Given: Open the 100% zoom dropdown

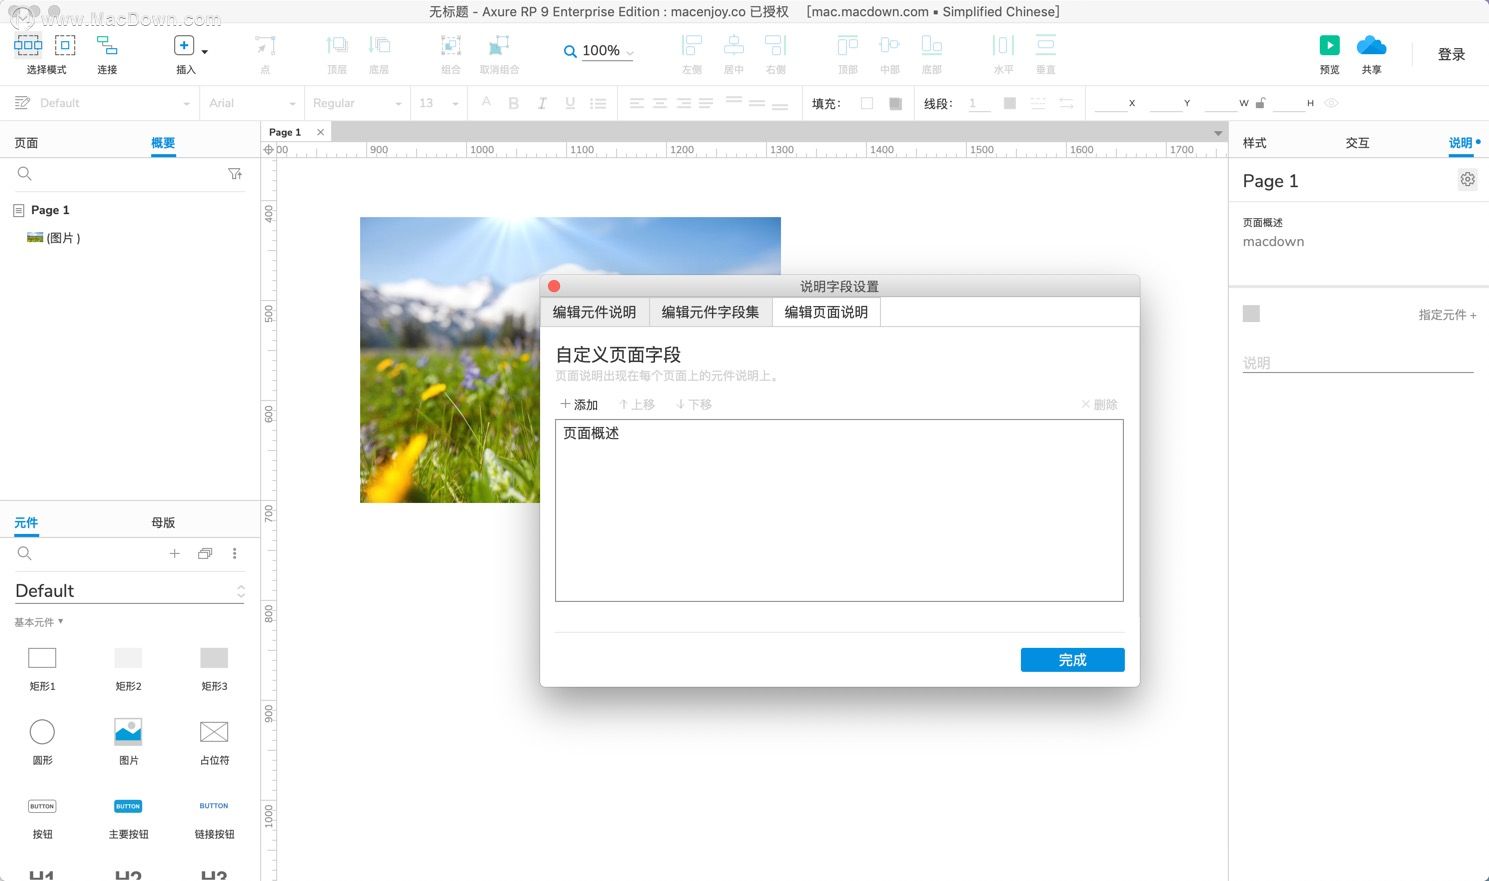Looking at the screenshot, I should 629,52.
